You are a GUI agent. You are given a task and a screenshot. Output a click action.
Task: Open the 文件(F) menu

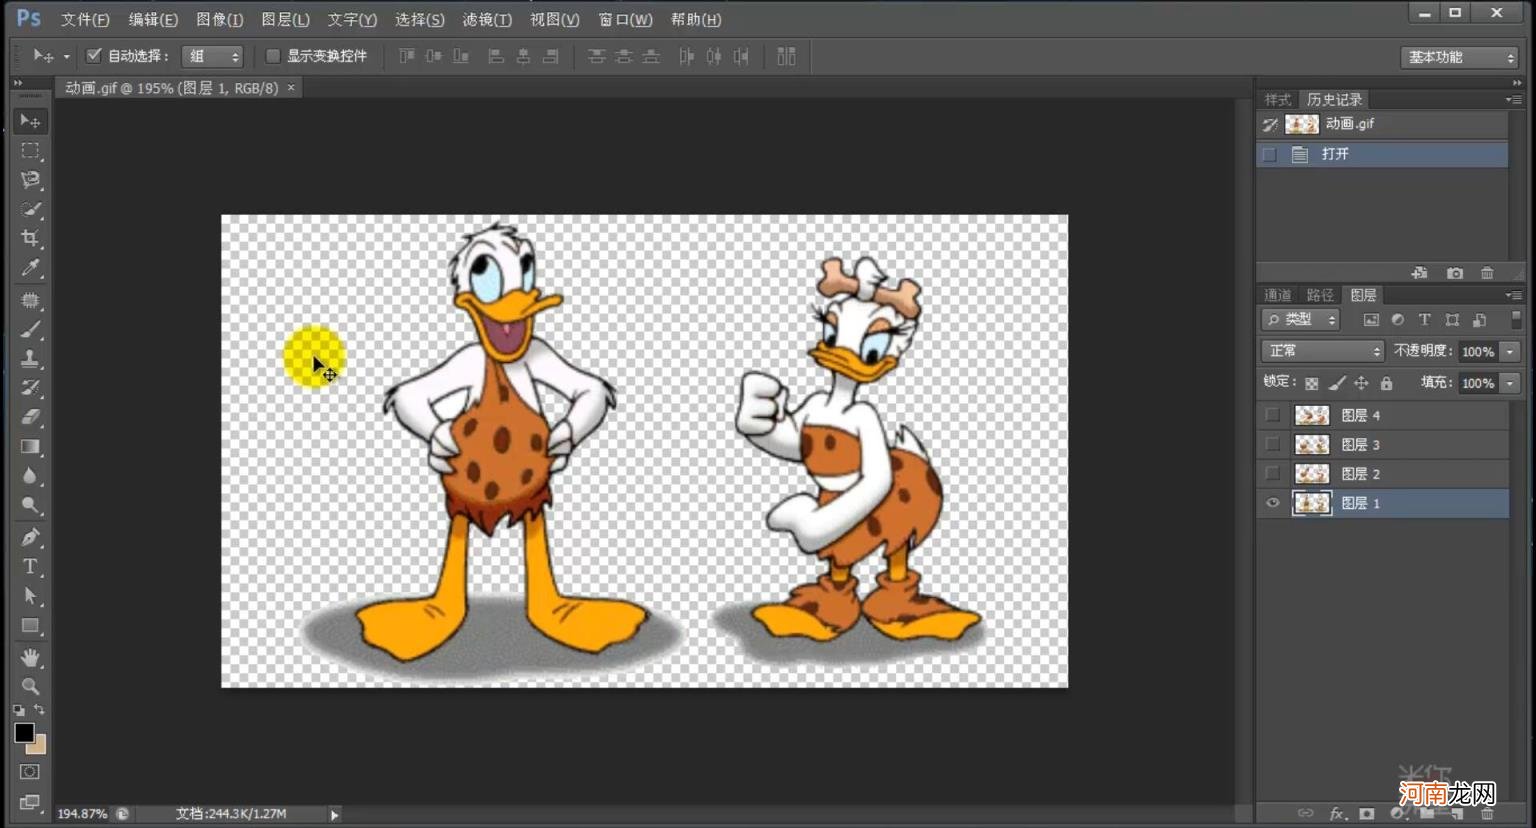click(85, 19)
